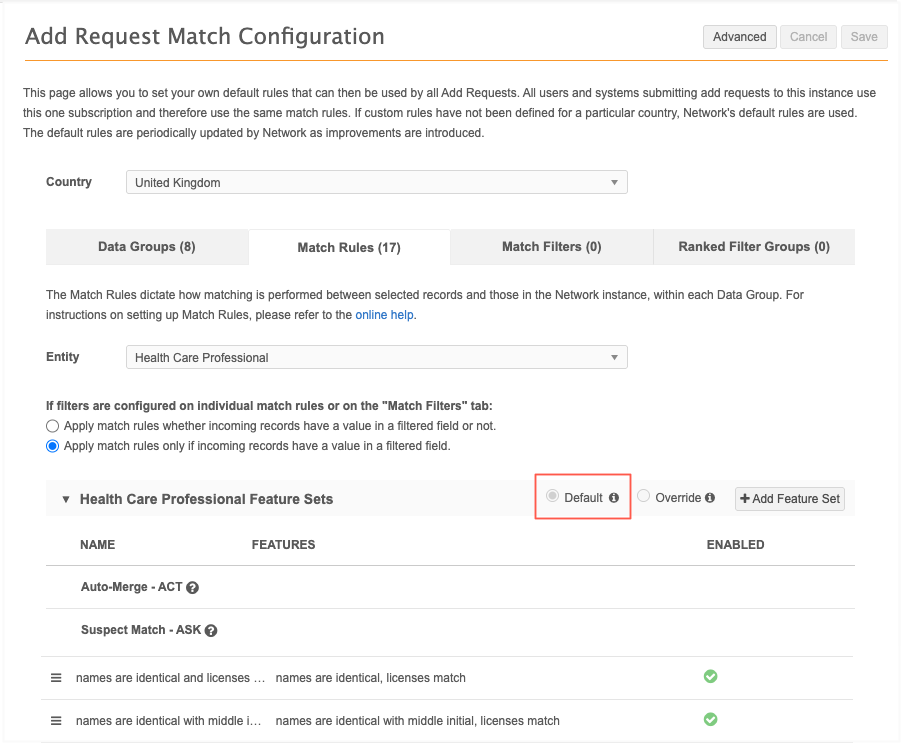
Task: Switch to Data Groups (8) tab
Action: point(147,247)
